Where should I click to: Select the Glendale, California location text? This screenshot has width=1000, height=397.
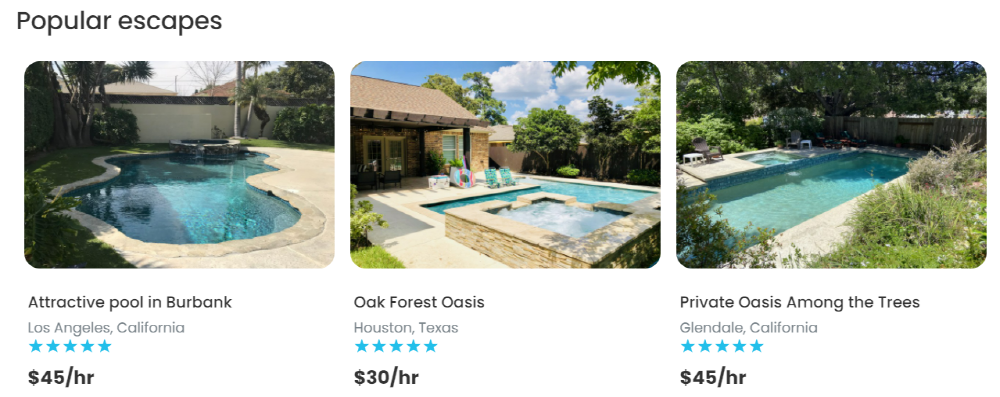tap(749, 328)
